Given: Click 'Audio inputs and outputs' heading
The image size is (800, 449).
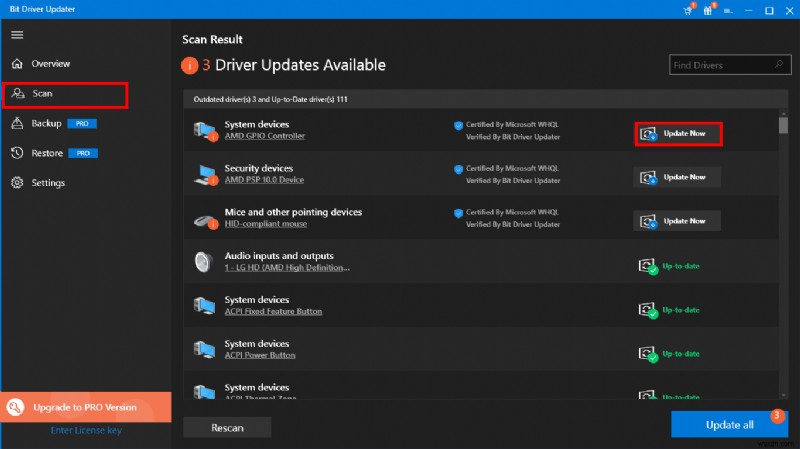Looking at the screenshot, I should [x=279, y=256].
